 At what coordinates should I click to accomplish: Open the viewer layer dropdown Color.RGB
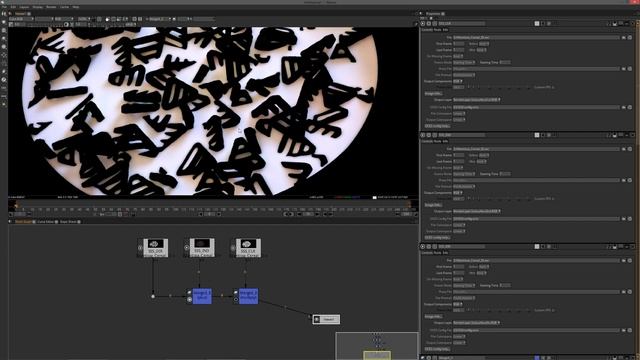click(21, 19)
